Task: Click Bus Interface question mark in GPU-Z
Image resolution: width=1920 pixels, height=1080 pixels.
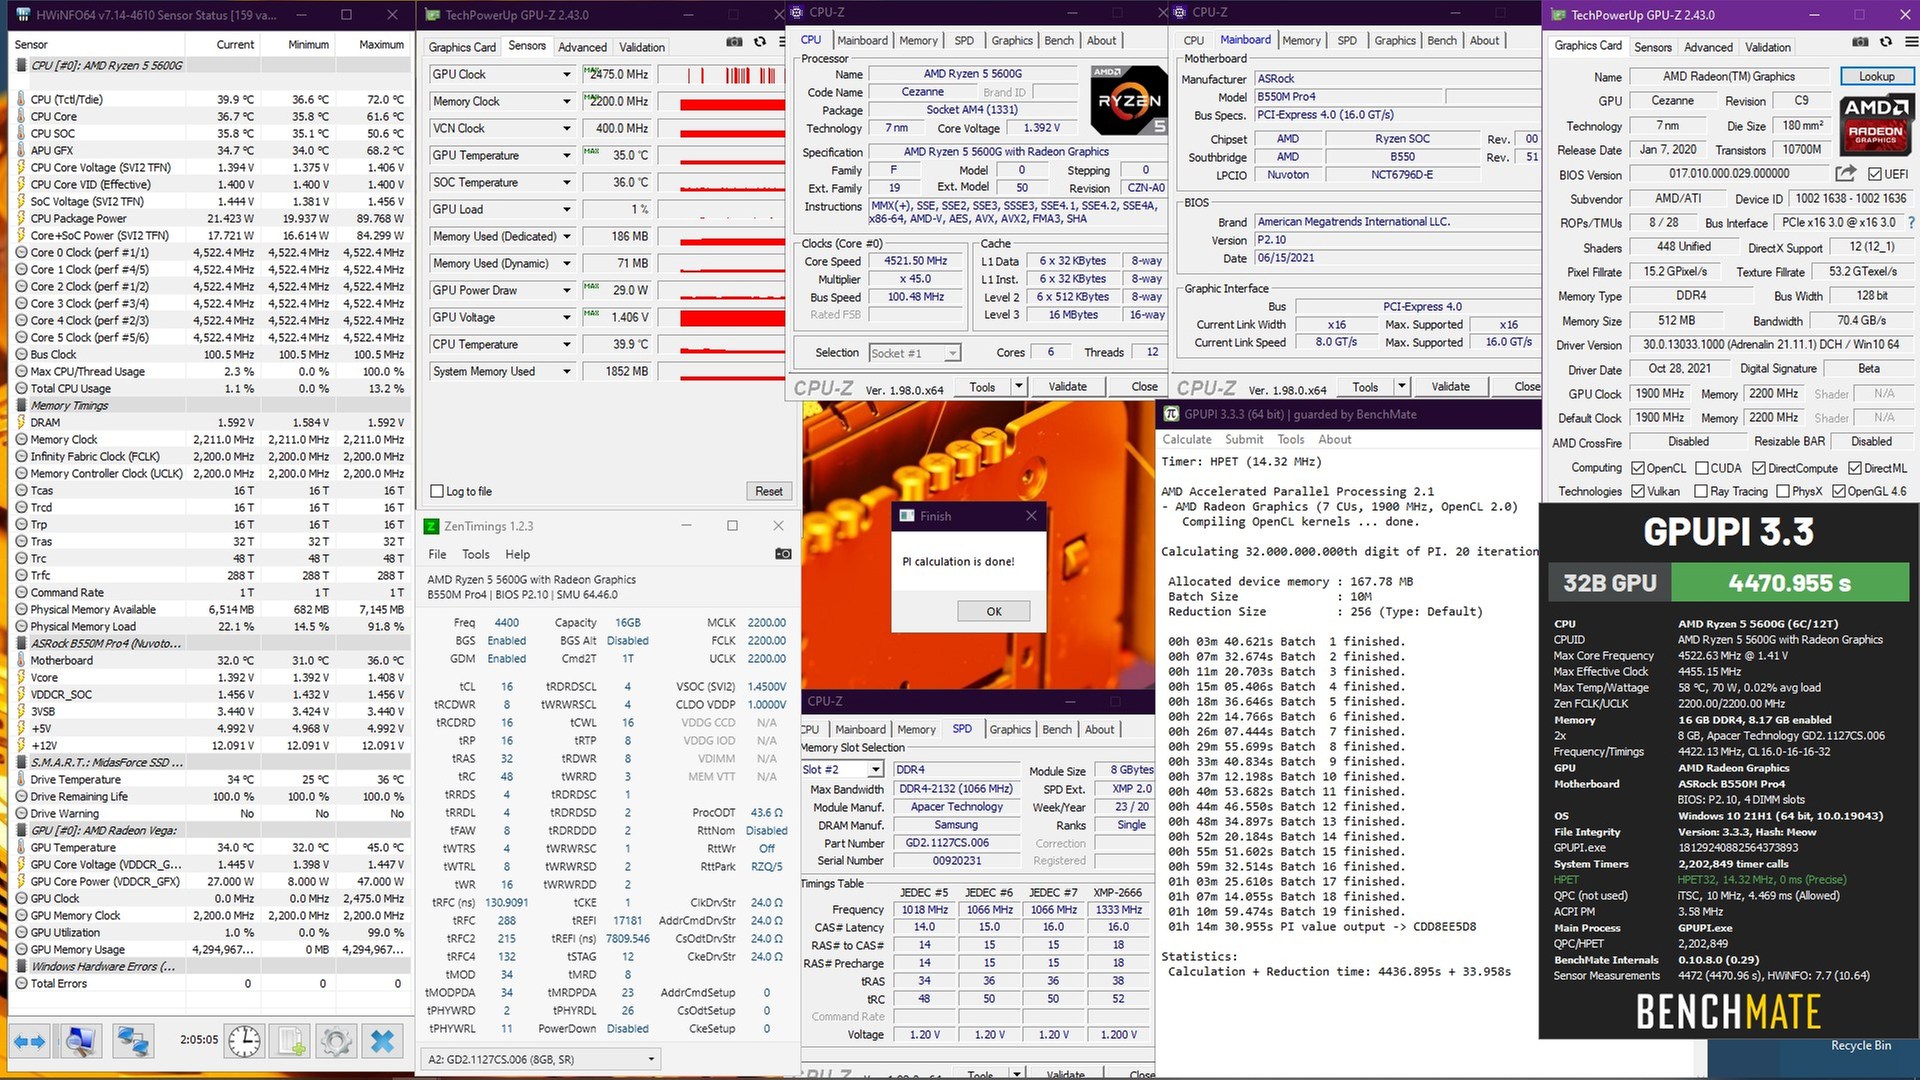Action: tap(1911, 222)
